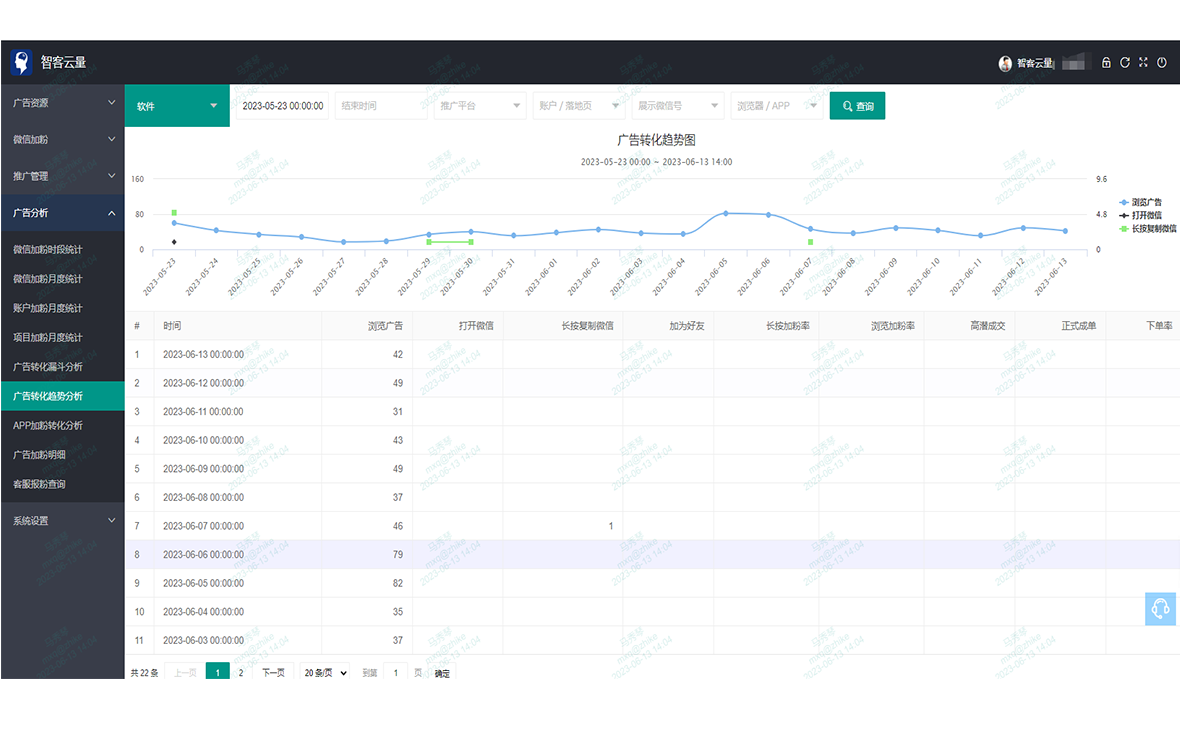Viewport: 1180px width, 729px height.
Task: Open the 20条/页 page size dropdown
Action: 325,673
